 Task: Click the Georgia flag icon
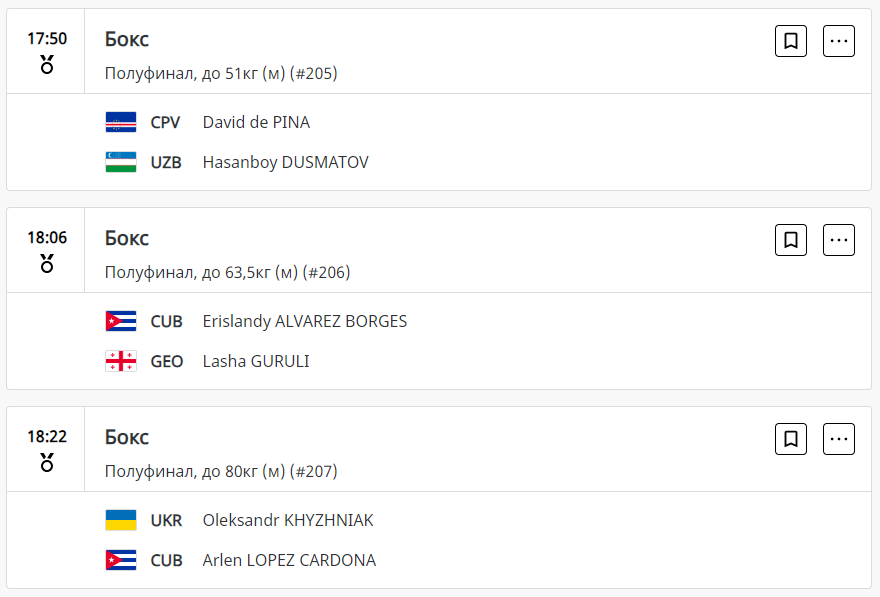(x=121, y=361)
